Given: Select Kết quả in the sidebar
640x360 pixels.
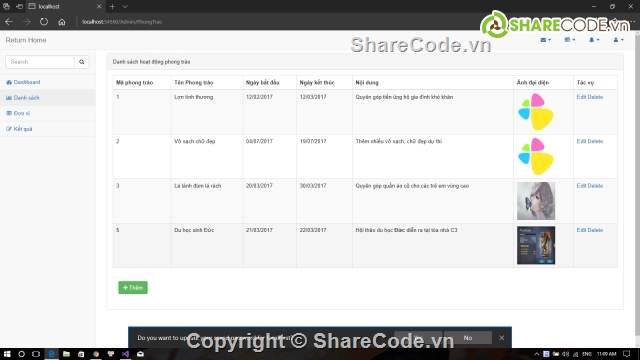Looking at the screenshot, I should pyautogui.click(x=19, y=129).
